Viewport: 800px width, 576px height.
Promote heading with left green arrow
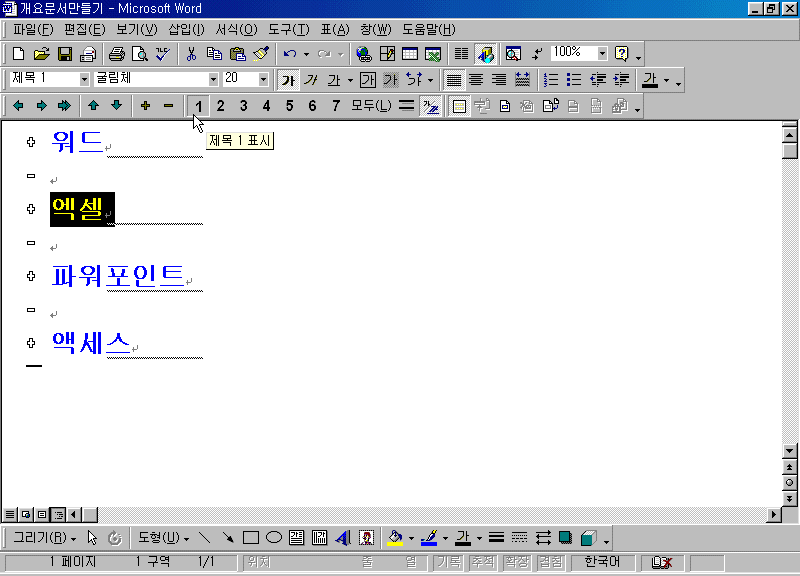[18, 106]
